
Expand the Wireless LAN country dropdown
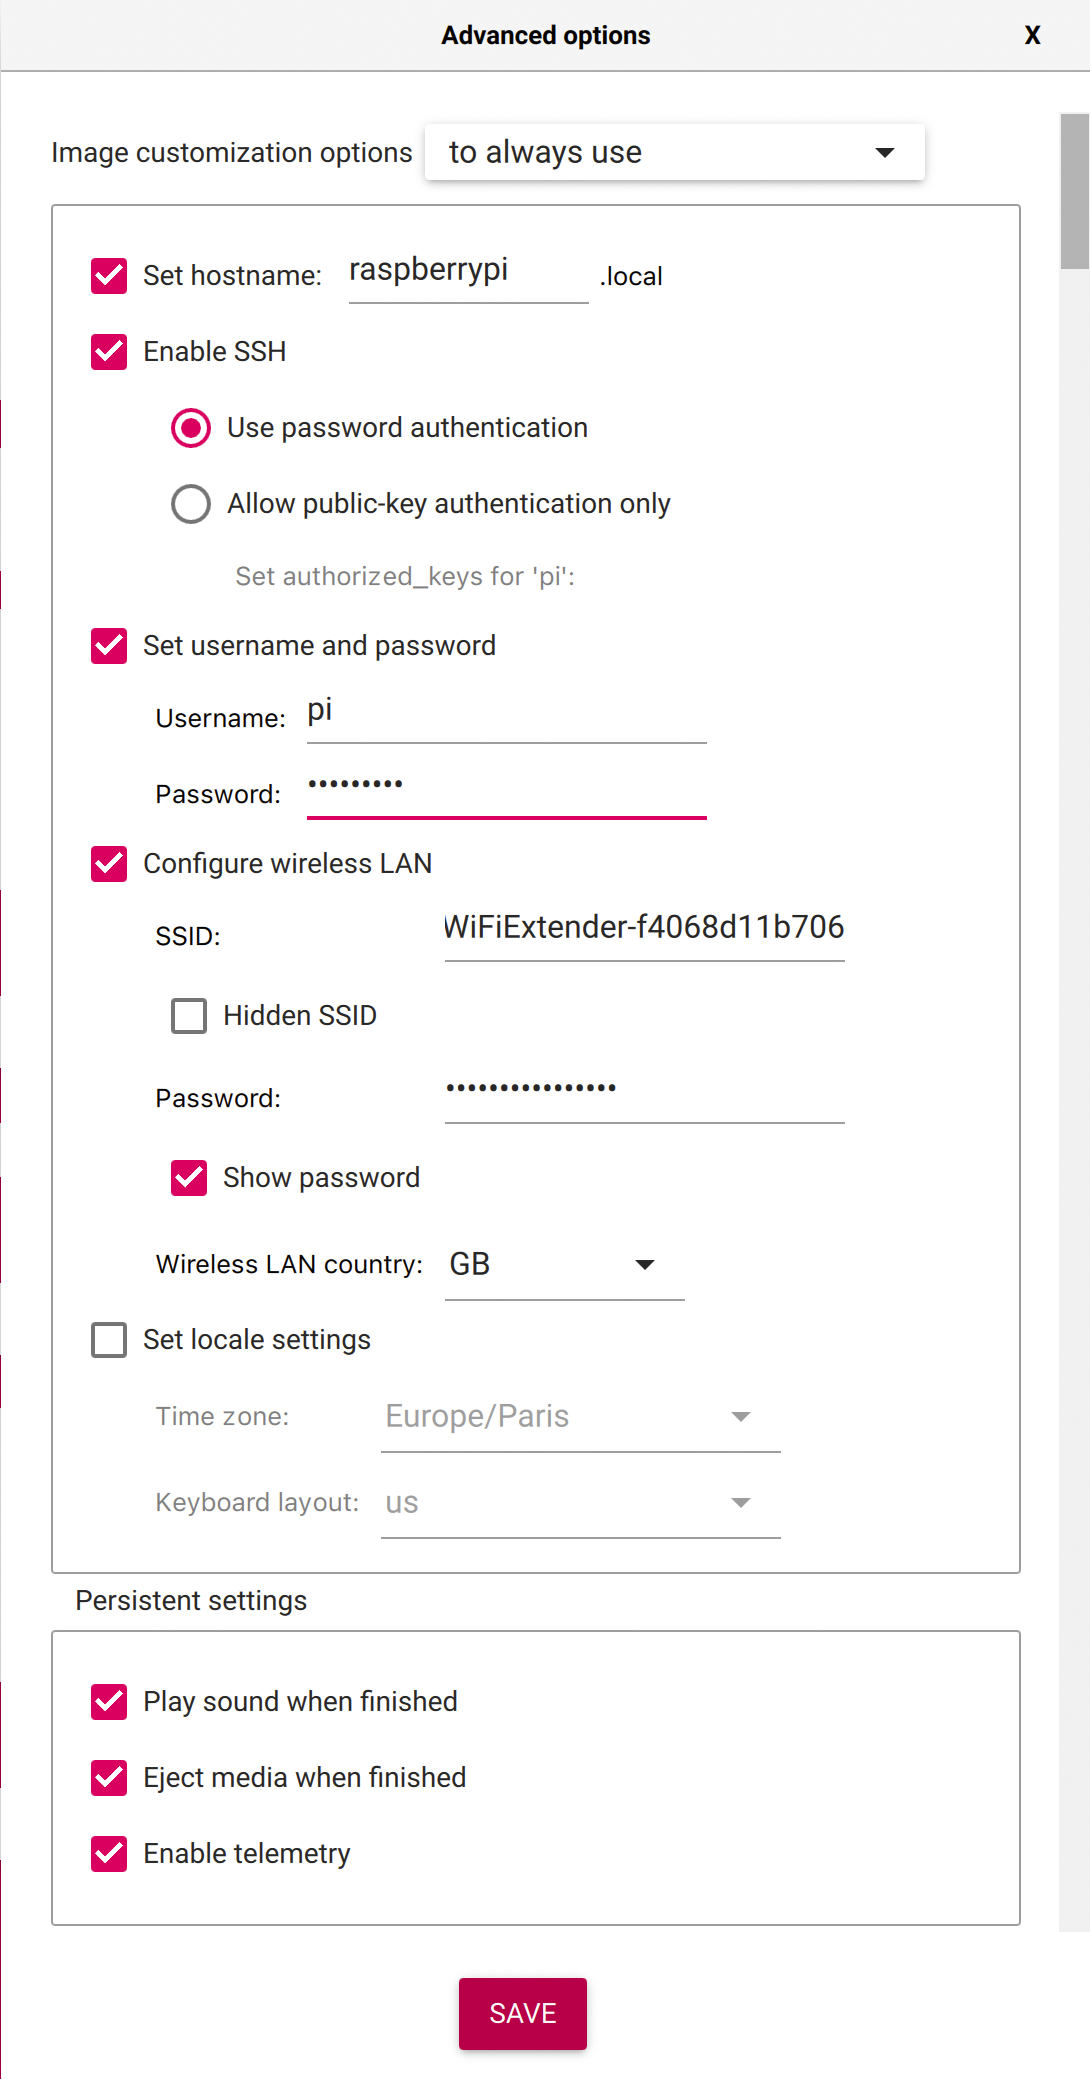[564, 1265]
